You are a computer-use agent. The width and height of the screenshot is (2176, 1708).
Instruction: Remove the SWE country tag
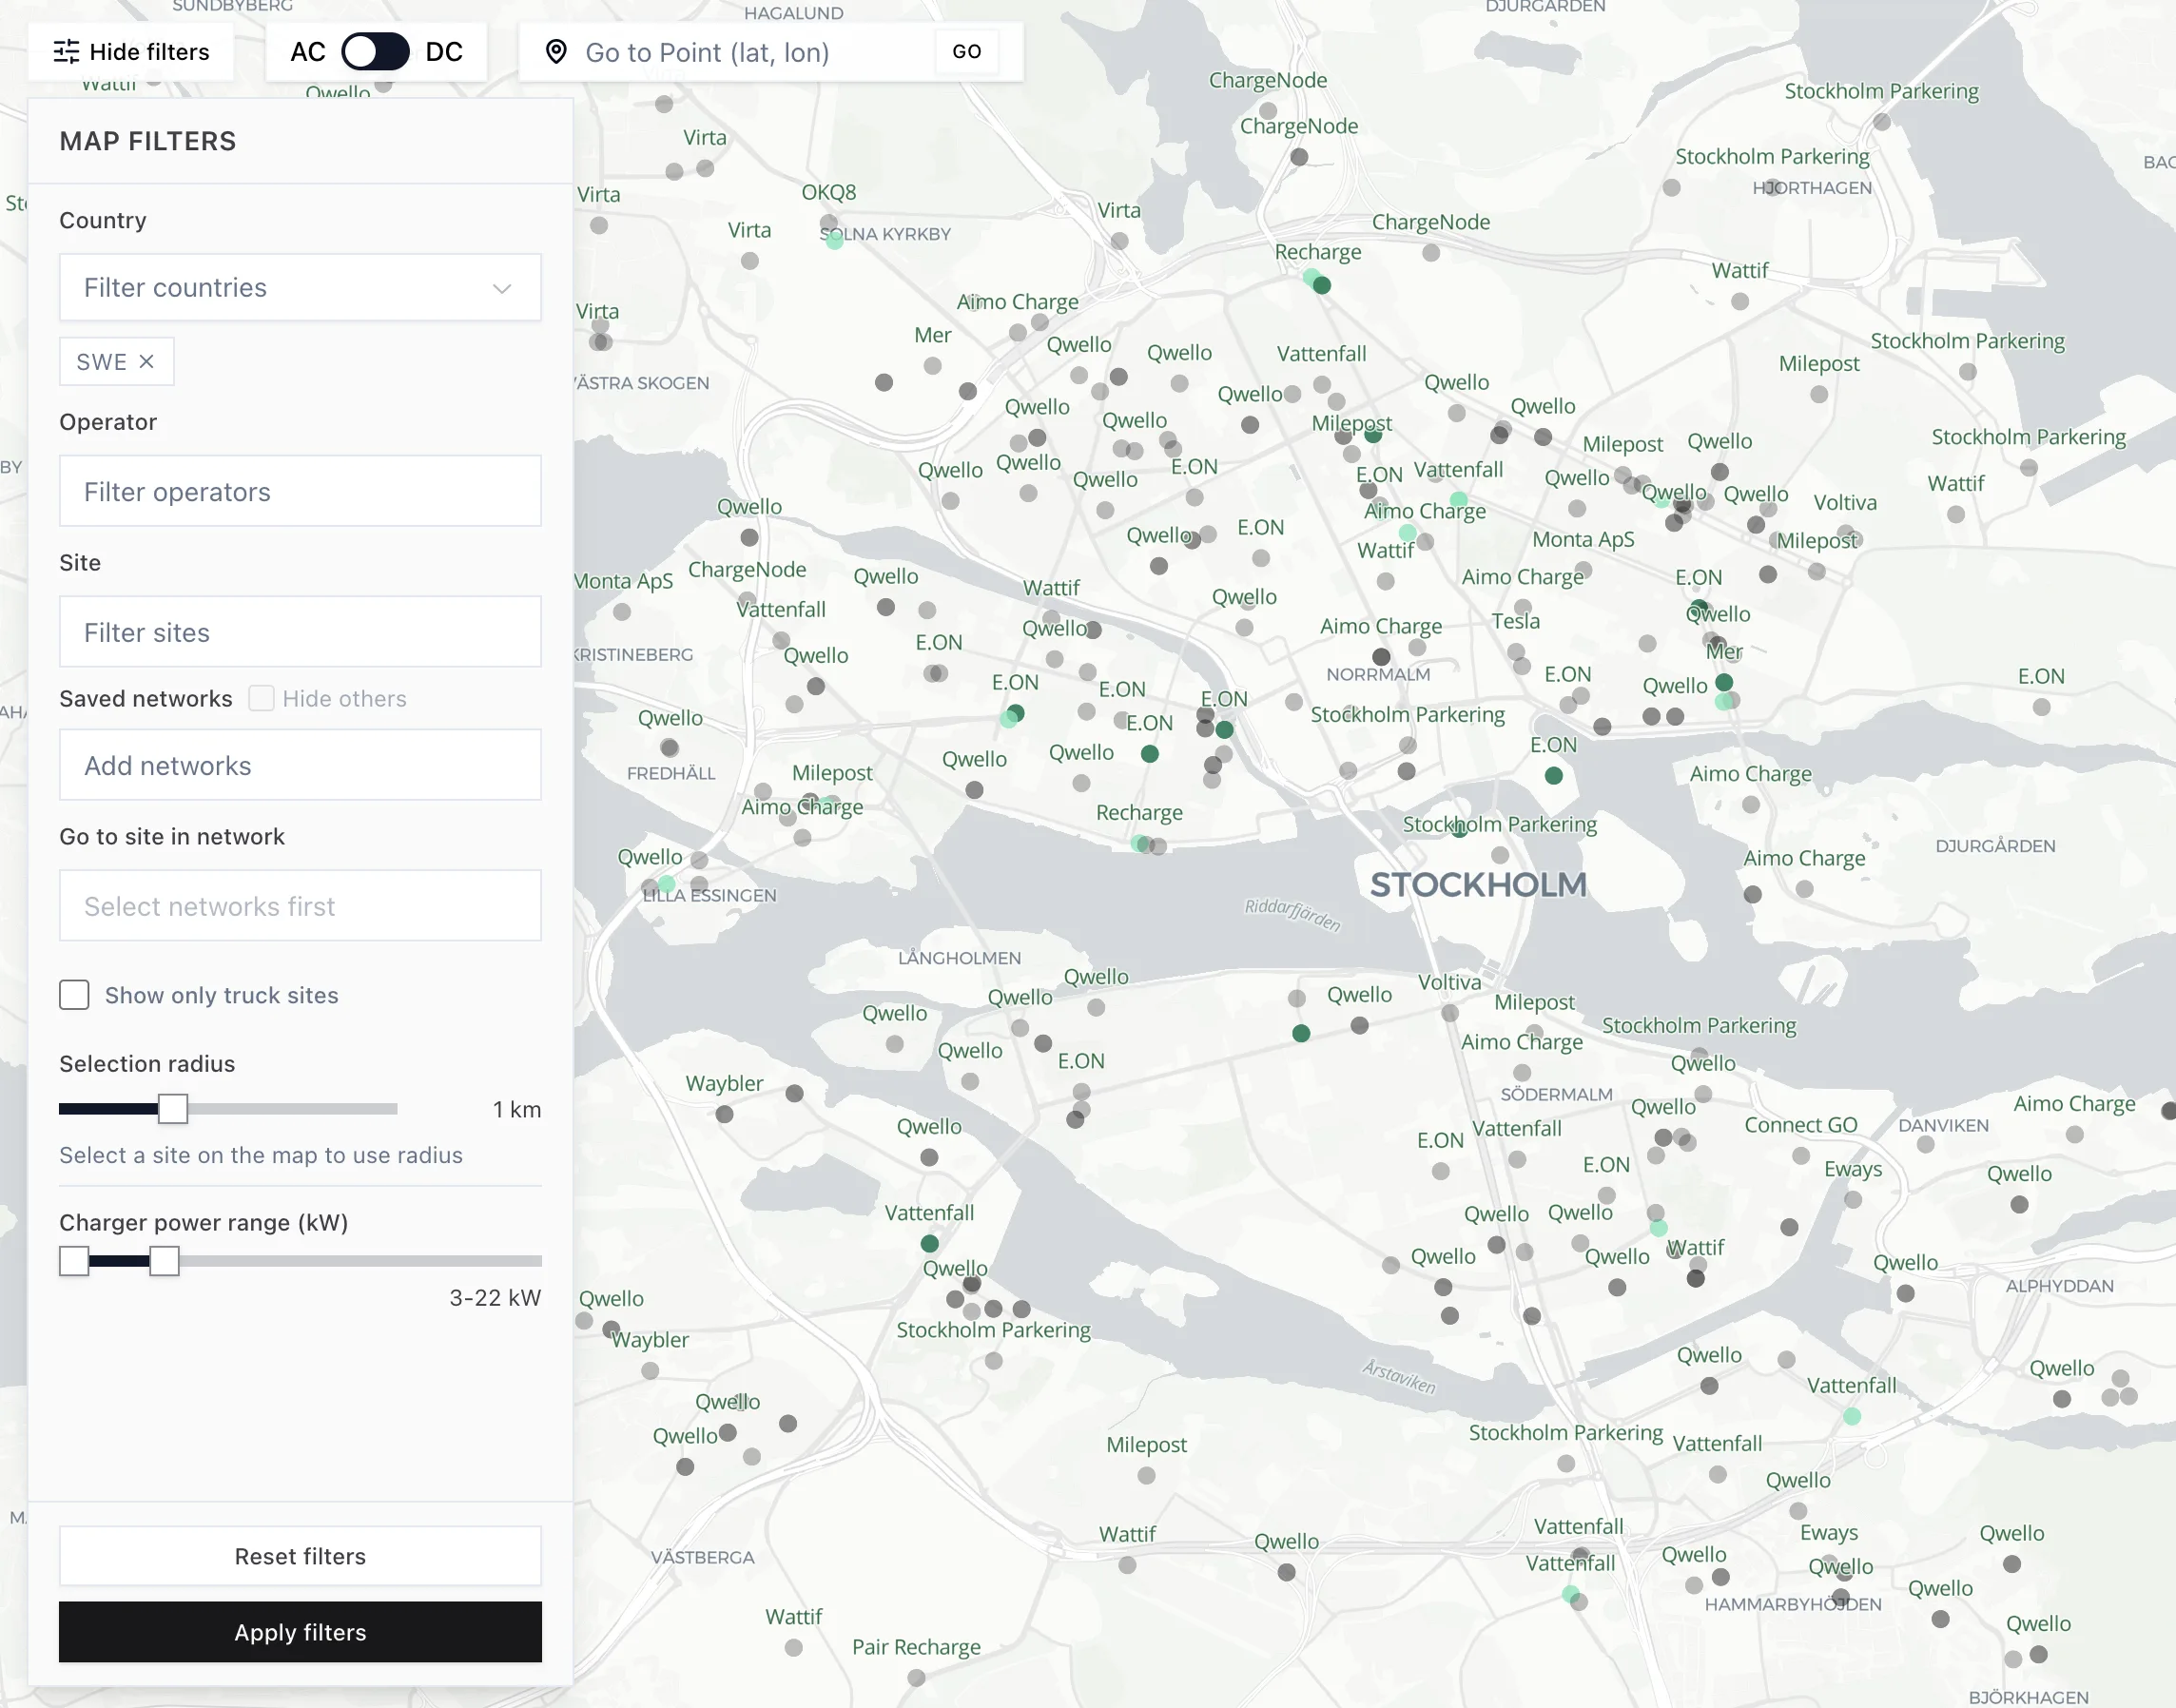tap(146, 361)
